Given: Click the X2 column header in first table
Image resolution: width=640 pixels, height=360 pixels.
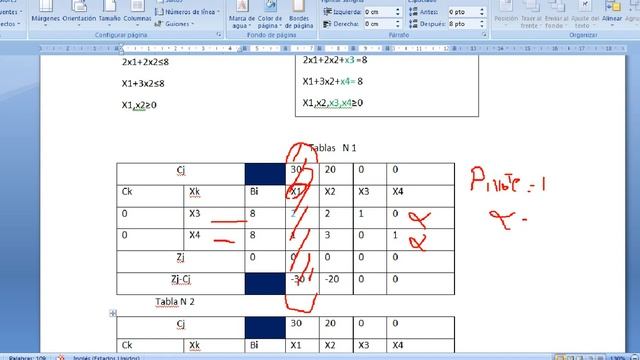Looking at the screenshot, I should pyautogui.click(x=336, y=196).
